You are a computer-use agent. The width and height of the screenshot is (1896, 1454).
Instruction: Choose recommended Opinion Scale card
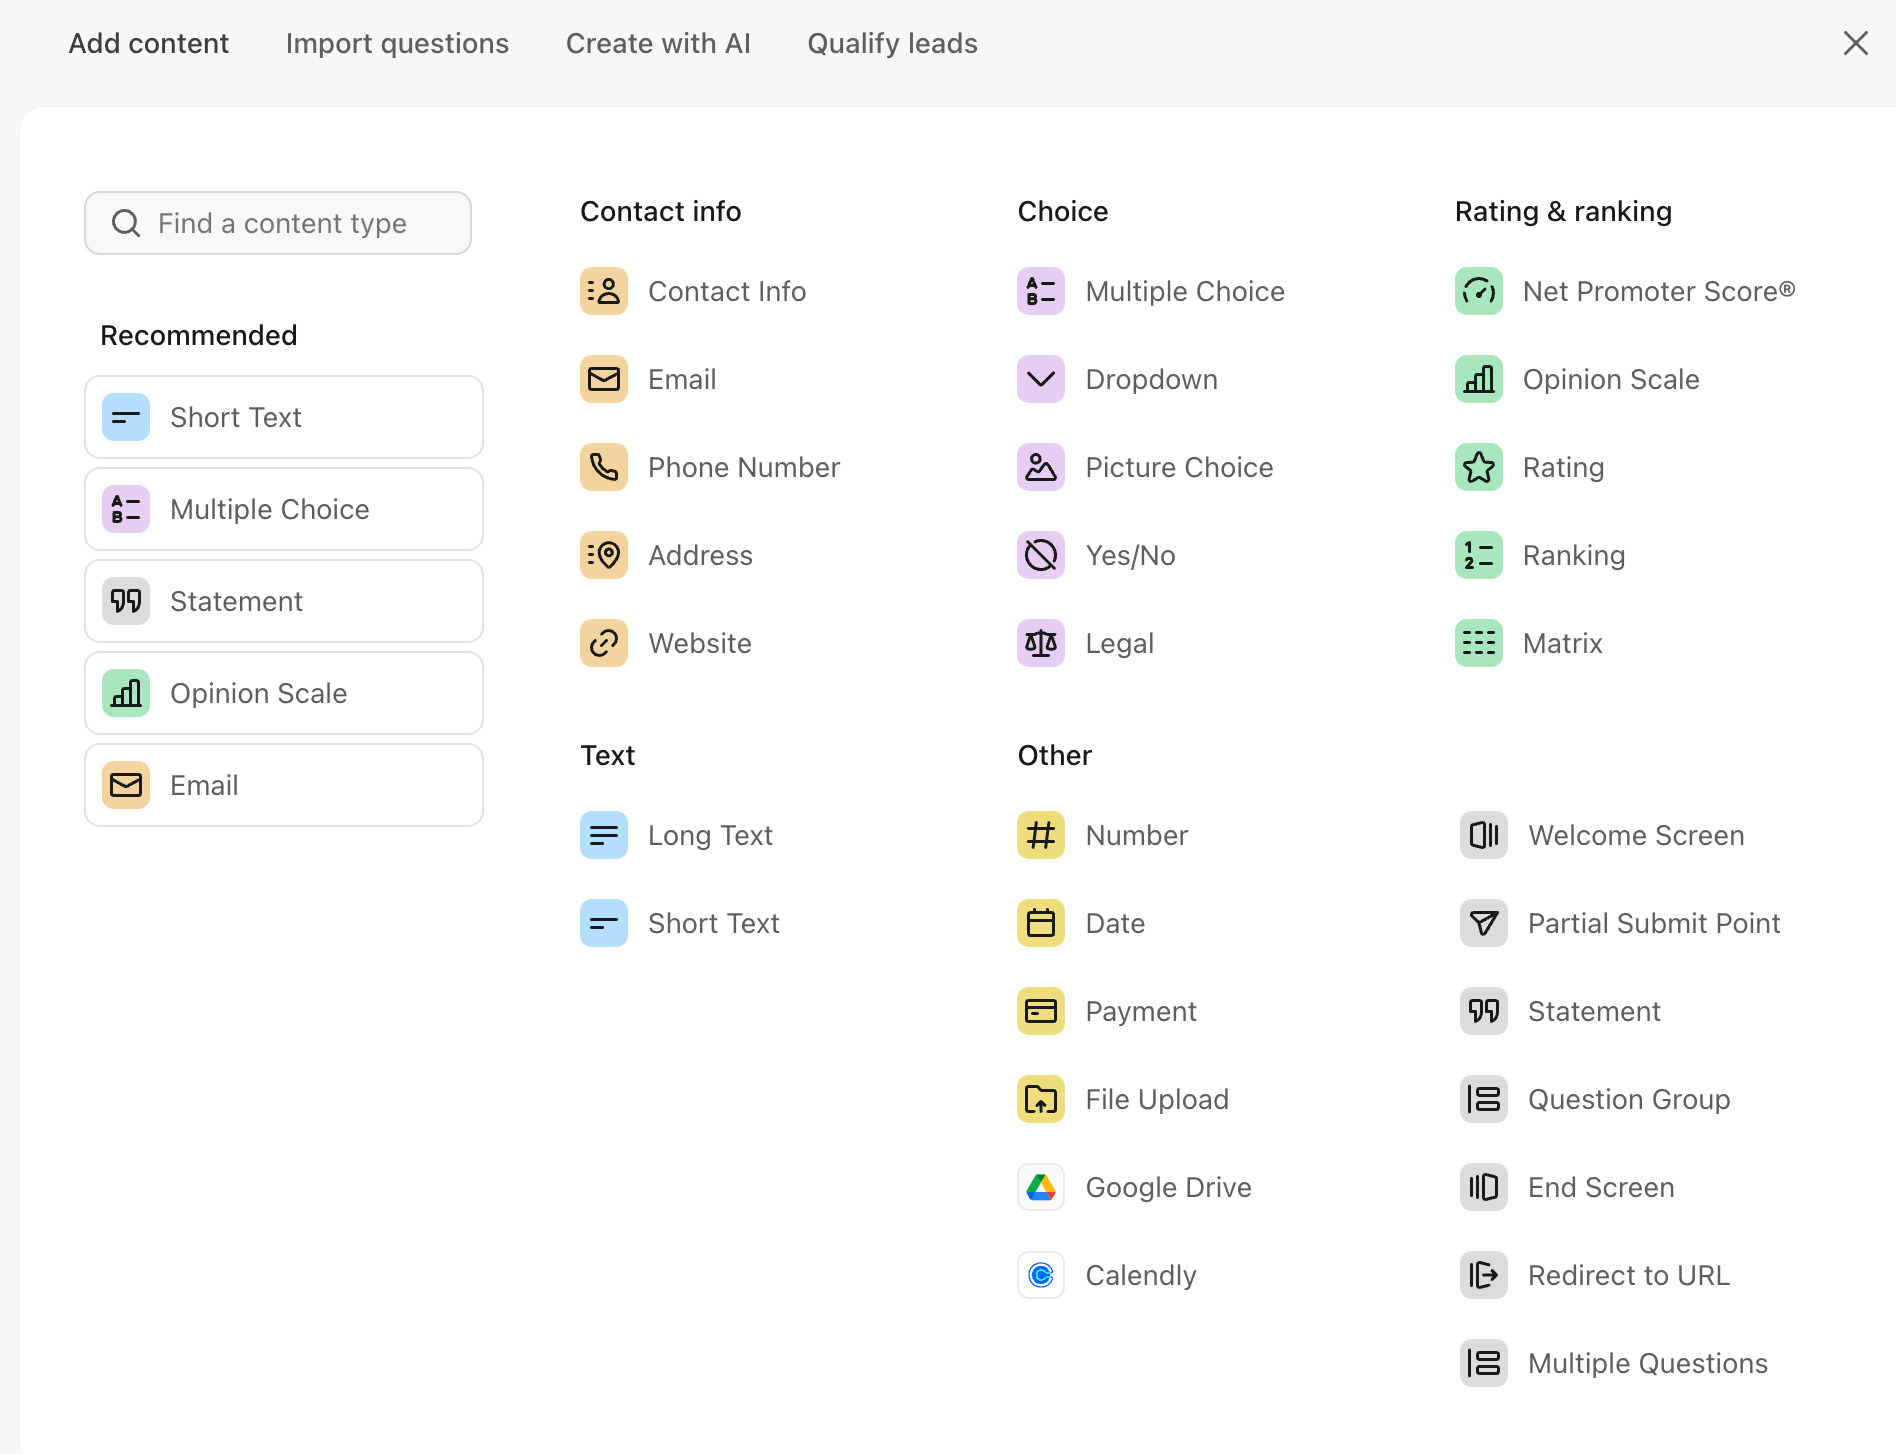(284, 693)
